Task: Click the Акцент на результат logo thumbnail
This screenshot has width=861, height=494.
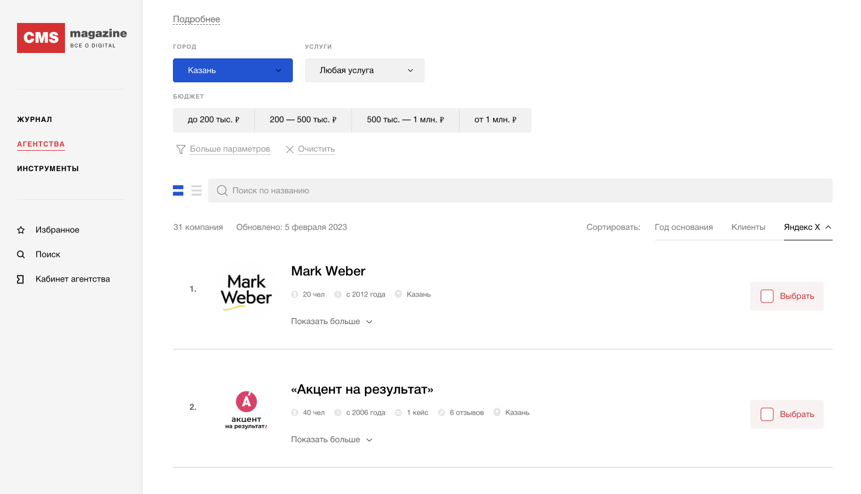Action: coord(246,409)
